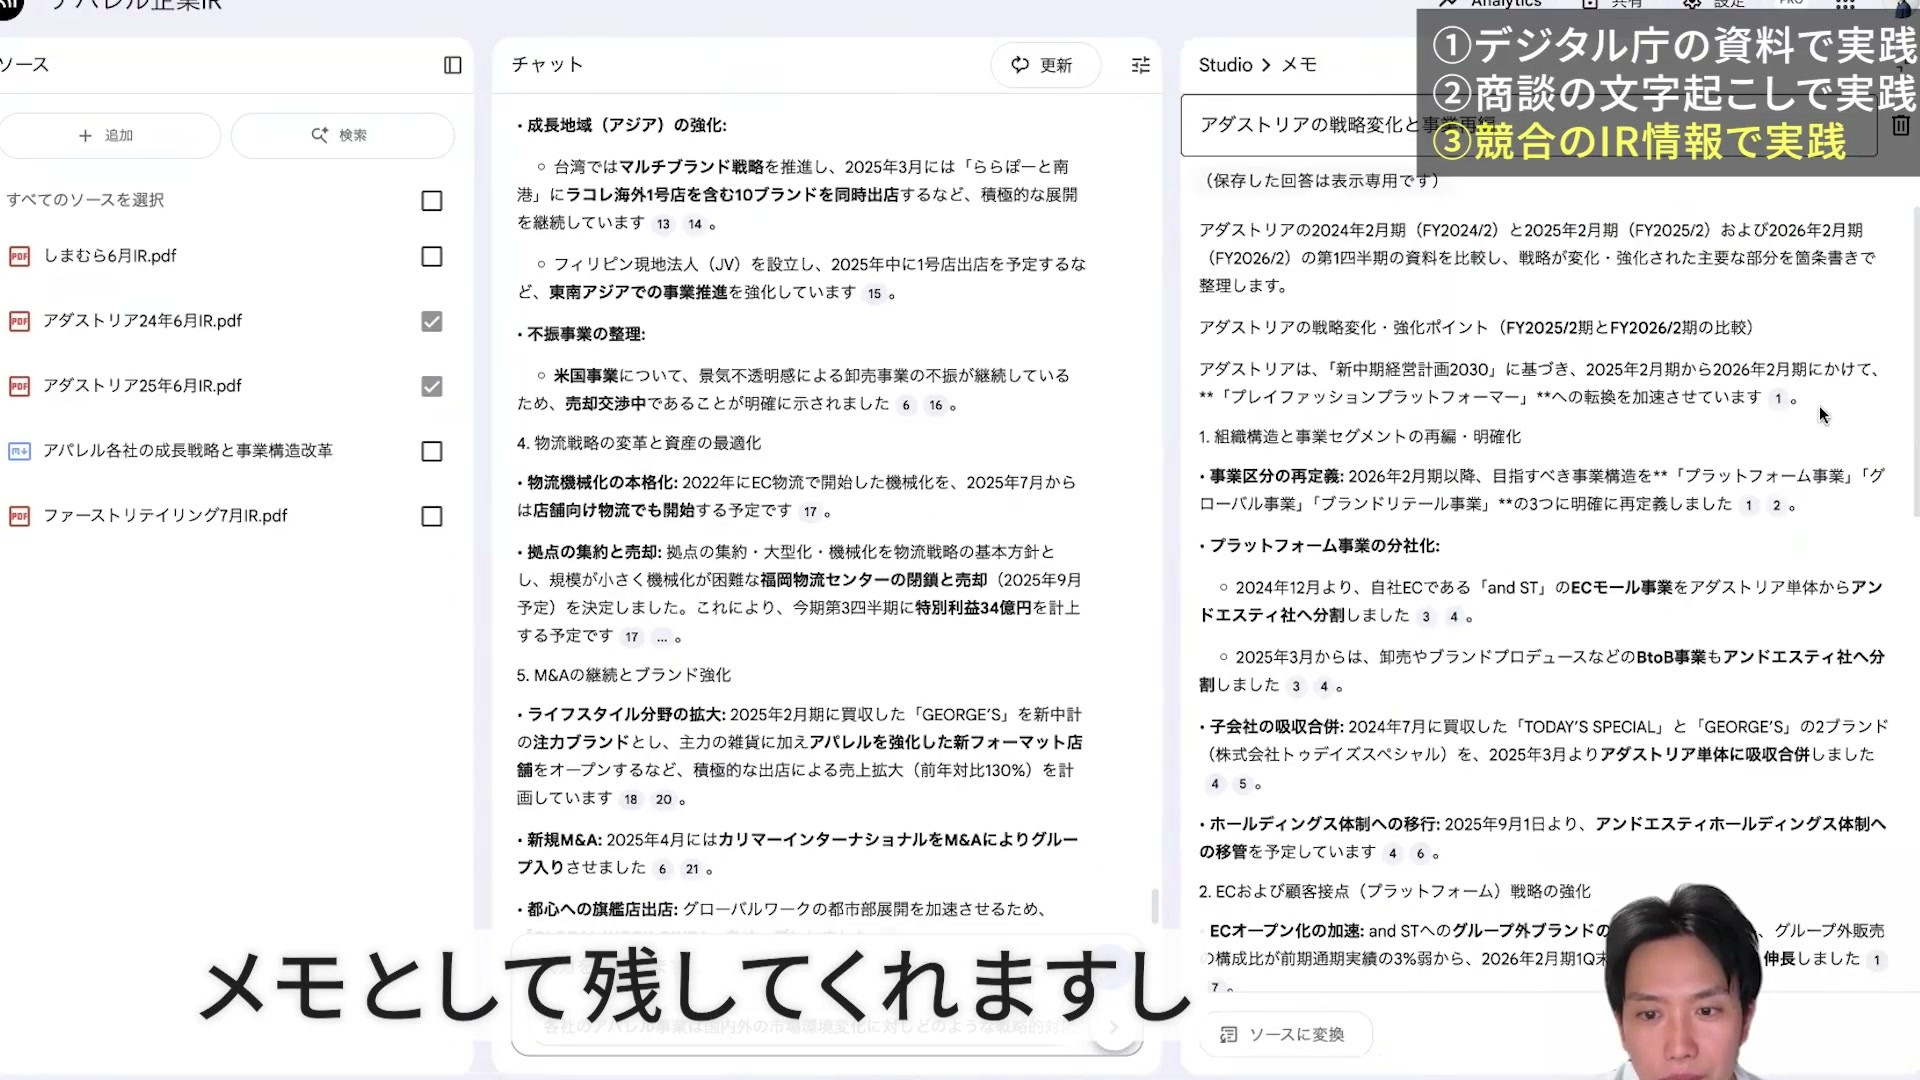Open chat settings sliders icon

[1140, 65]
